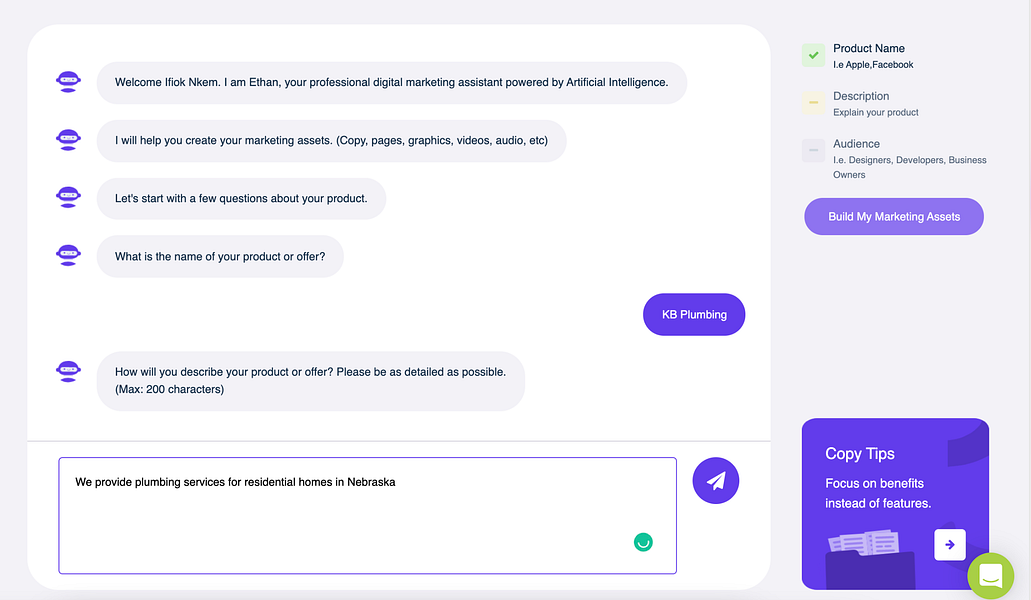Open the green live chat bubble icon

[x=991, y=576]
